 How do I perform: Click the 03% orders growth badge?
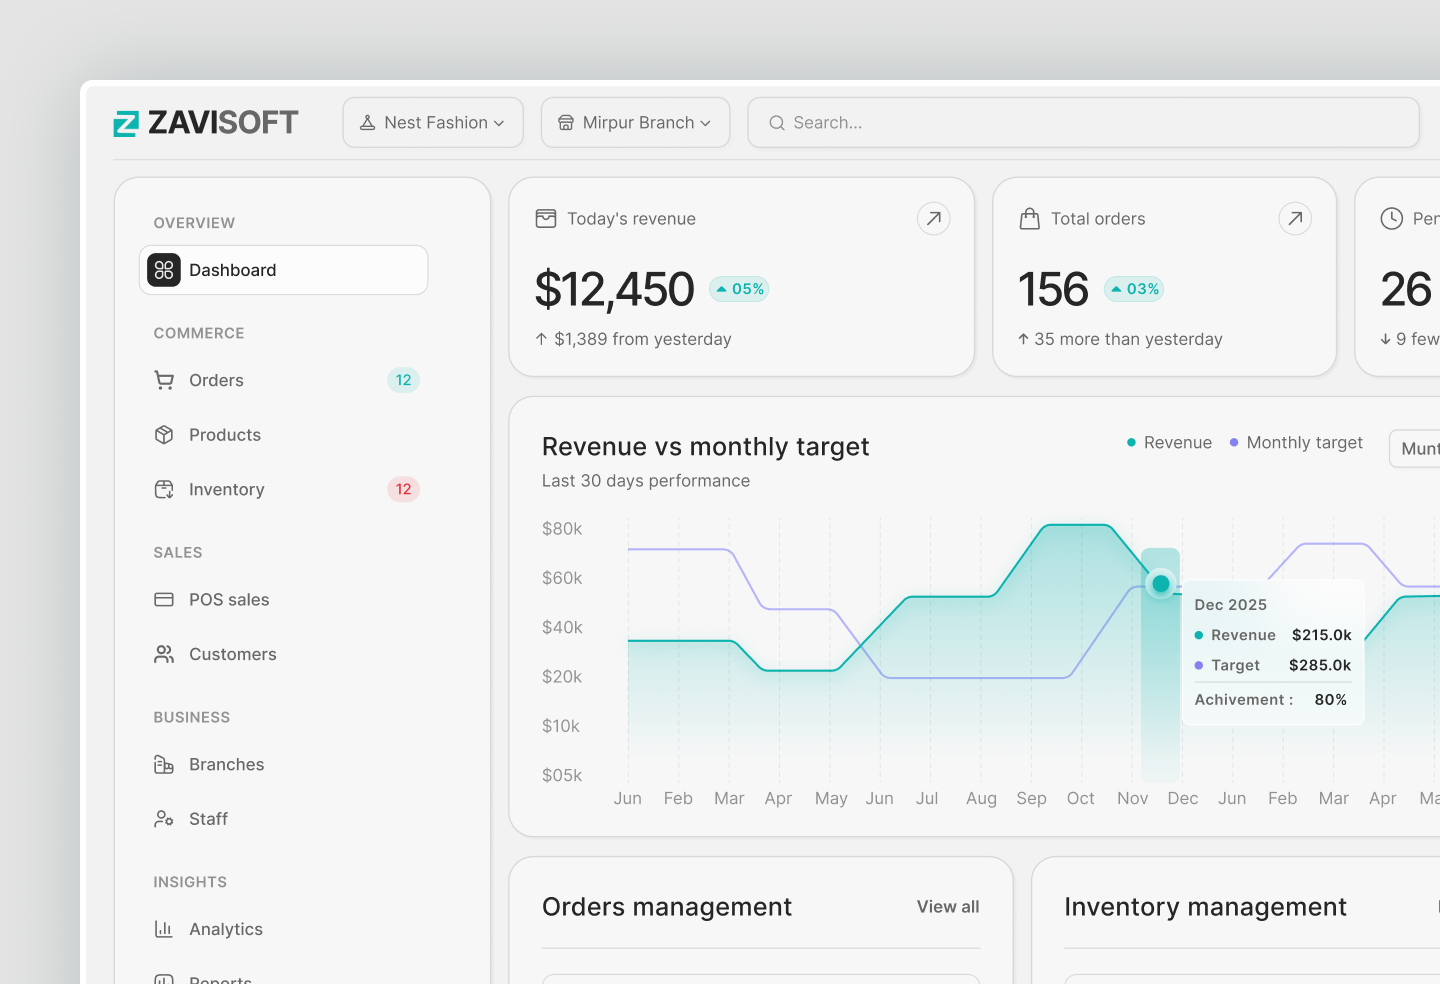tap(1134, 289)
